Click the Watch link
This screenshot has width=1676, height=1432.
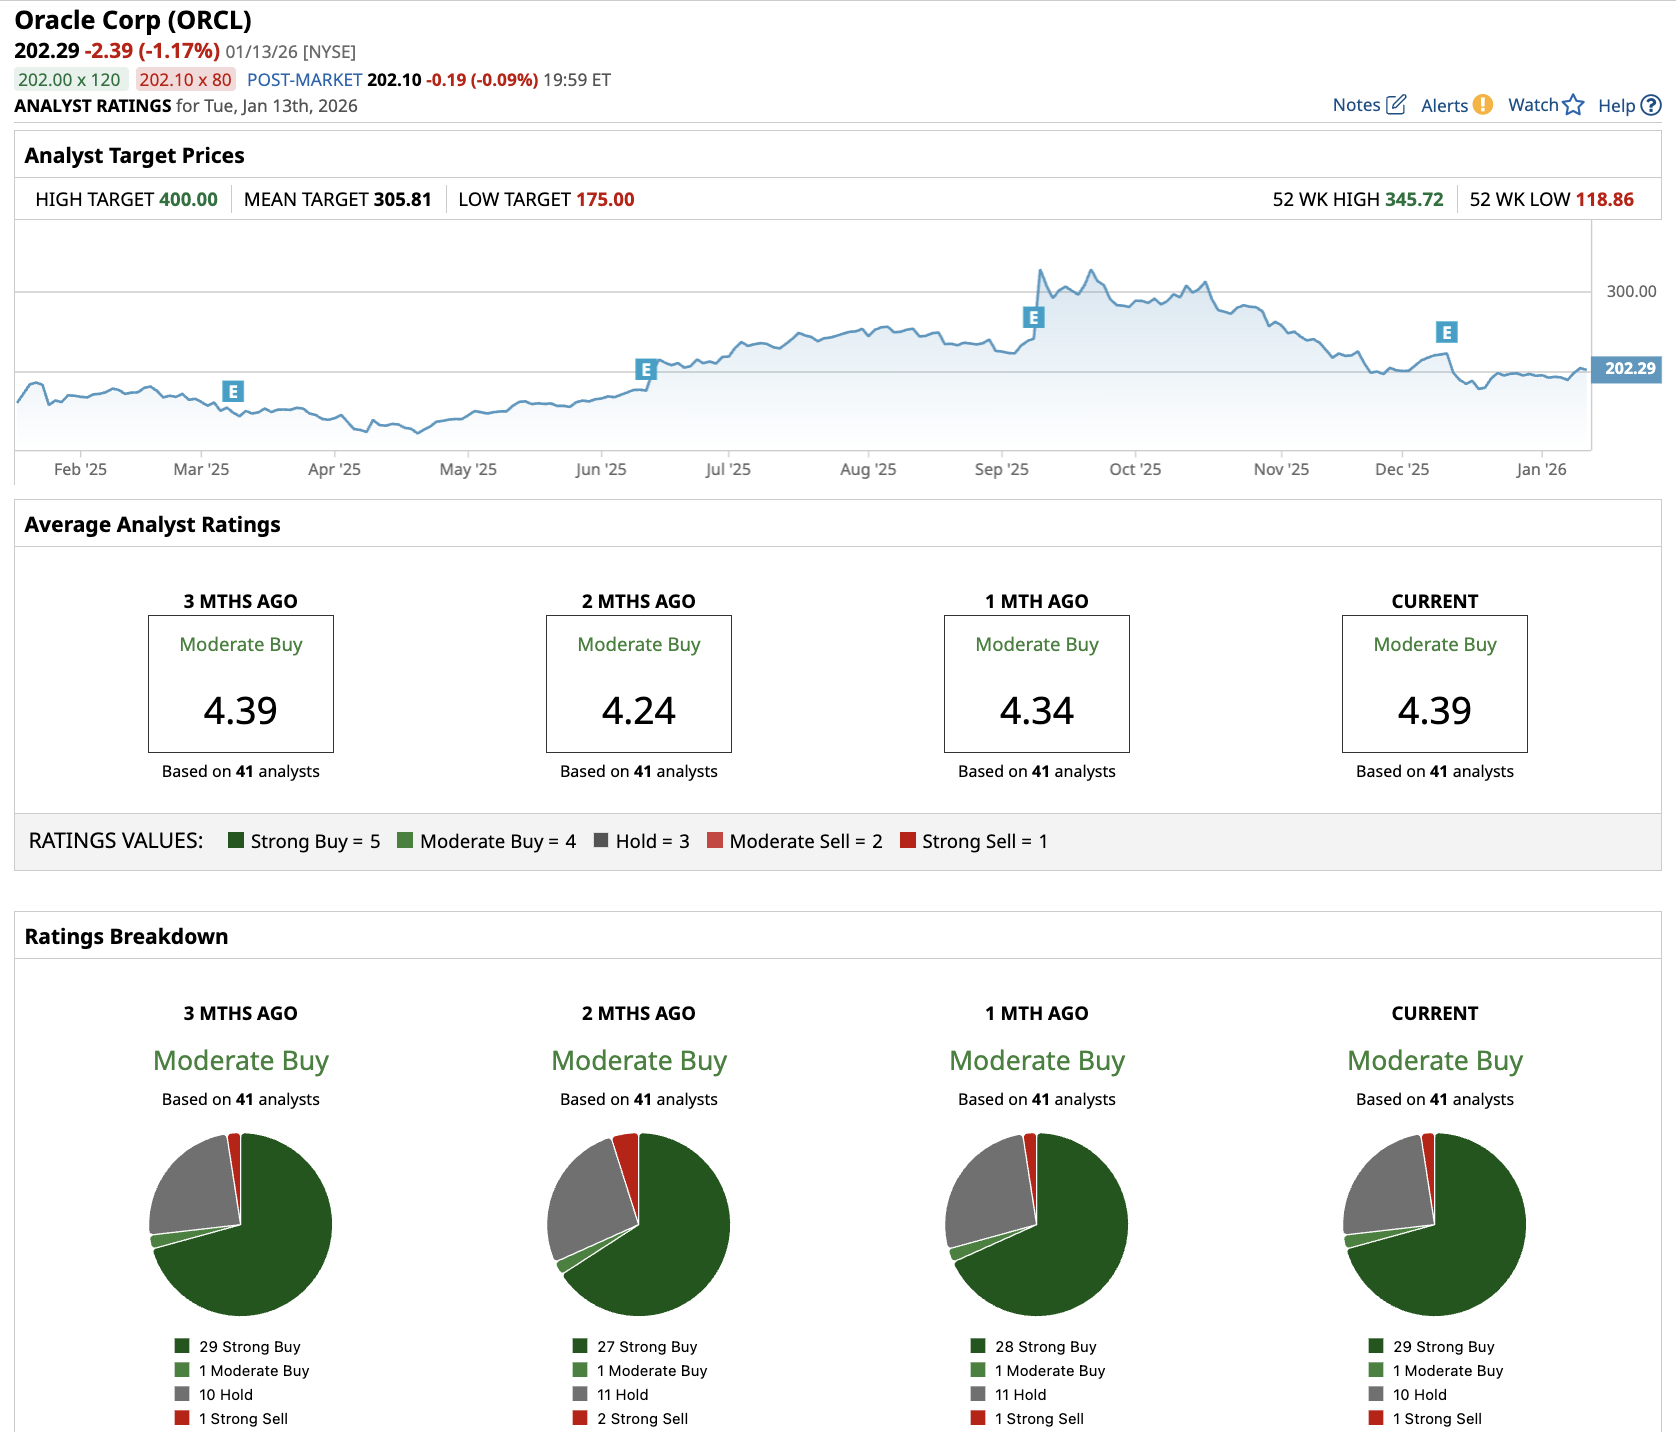tap(1533, 105)
